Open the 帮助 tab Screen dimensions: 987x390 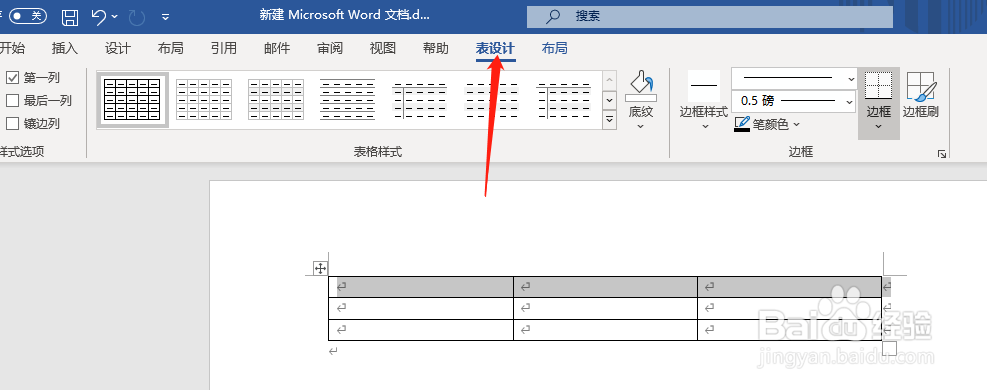(436, 48)
